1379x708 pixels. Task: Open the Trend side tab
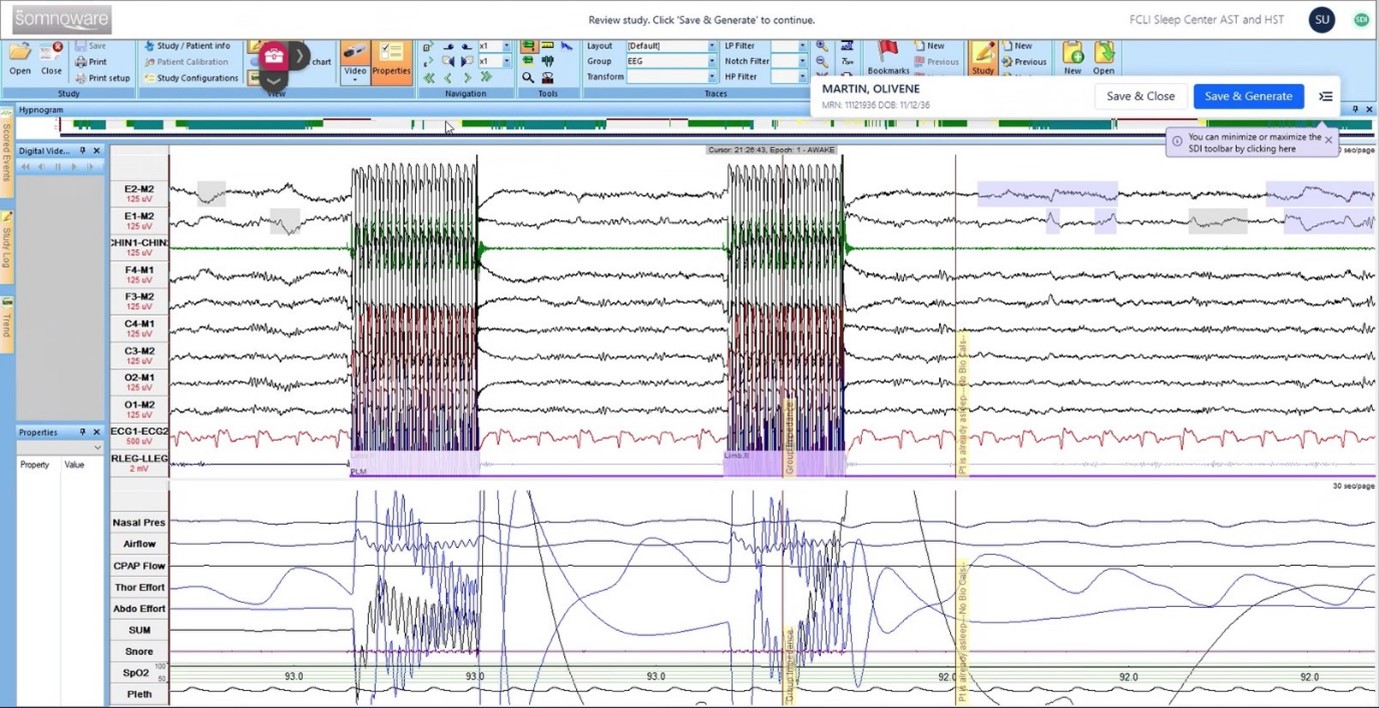tap(7, 322)
